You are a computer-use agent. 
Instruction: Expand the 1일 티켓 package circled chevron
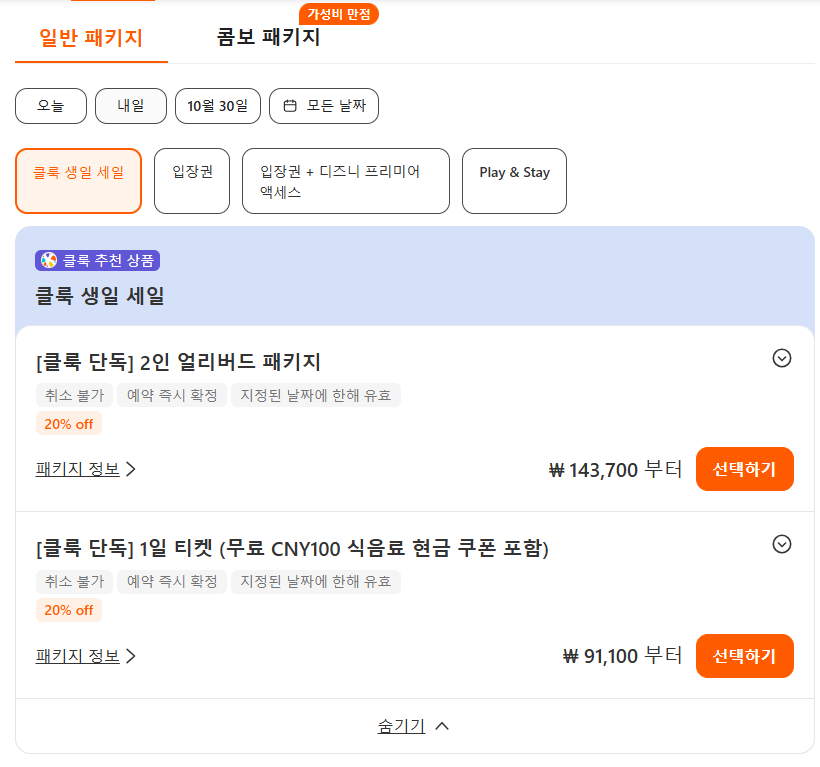click(x=781, y=544)
